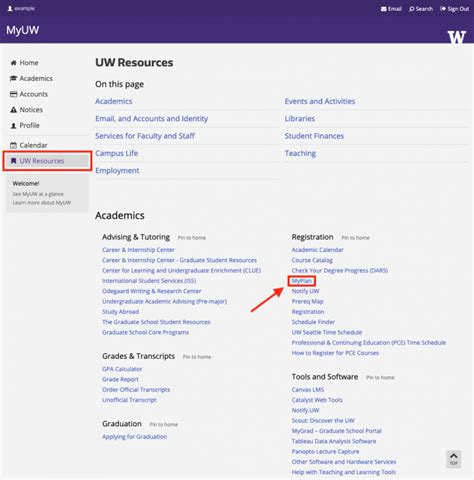View Notices from the sidebar

27,110
